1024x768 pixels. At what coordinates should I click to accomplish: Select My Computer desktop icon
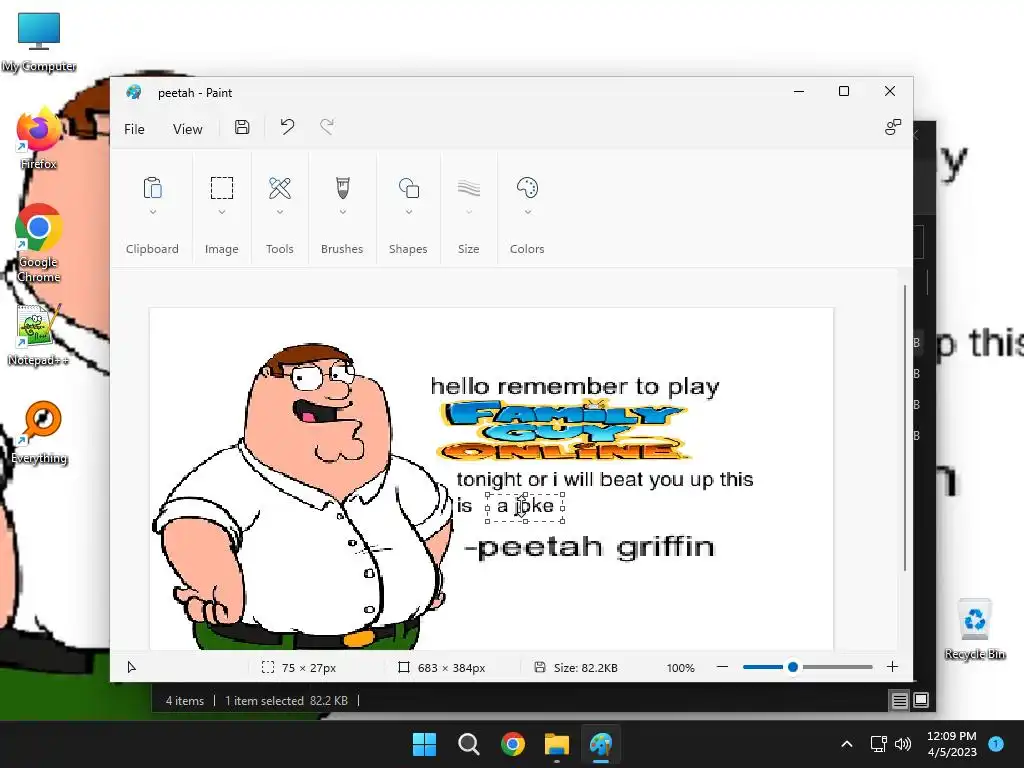tap(39, 42)
